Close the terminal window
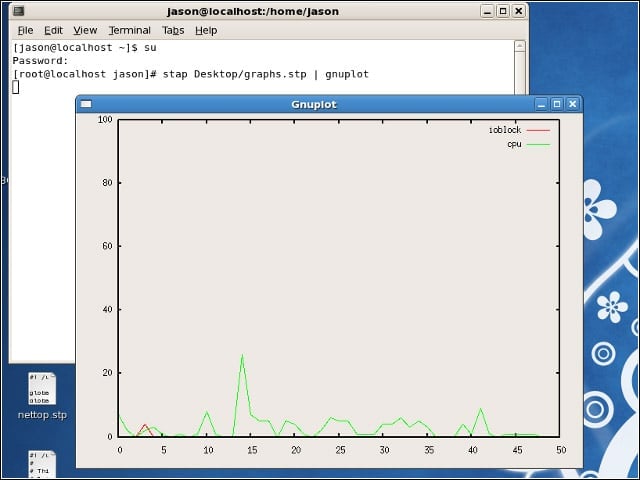Viewport: 640px width, 480px height. pos(518,11)
